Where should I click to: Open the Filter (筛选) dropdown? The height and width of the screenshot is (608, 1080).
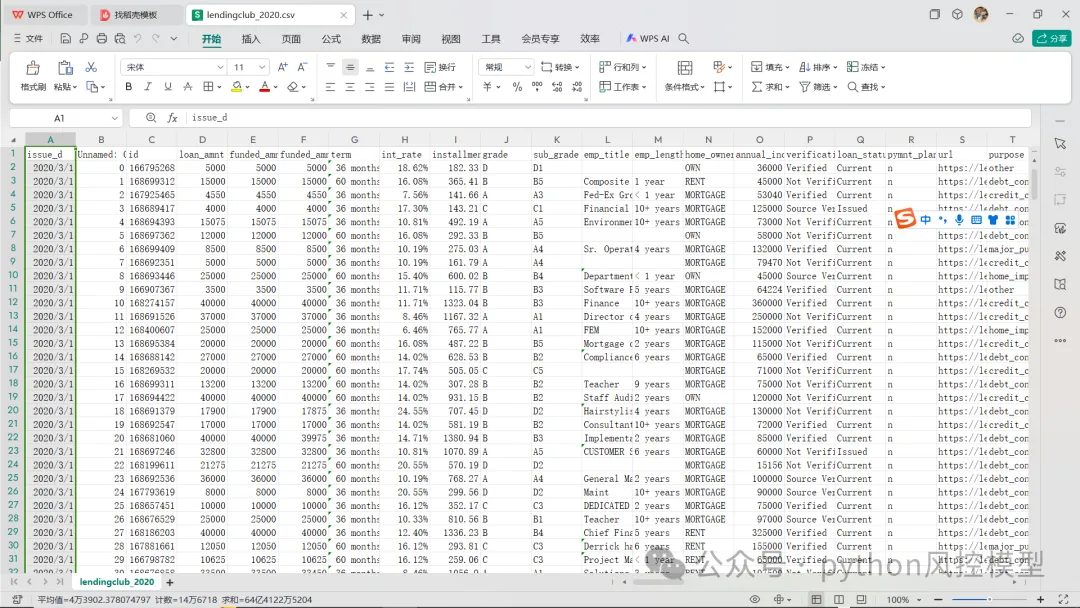point(818,87)
